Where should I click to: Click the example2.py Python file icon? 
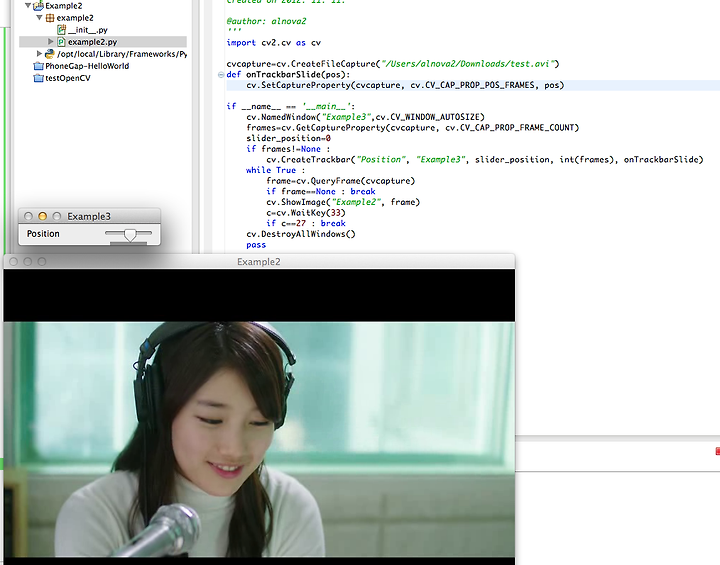tap(61, 42)
